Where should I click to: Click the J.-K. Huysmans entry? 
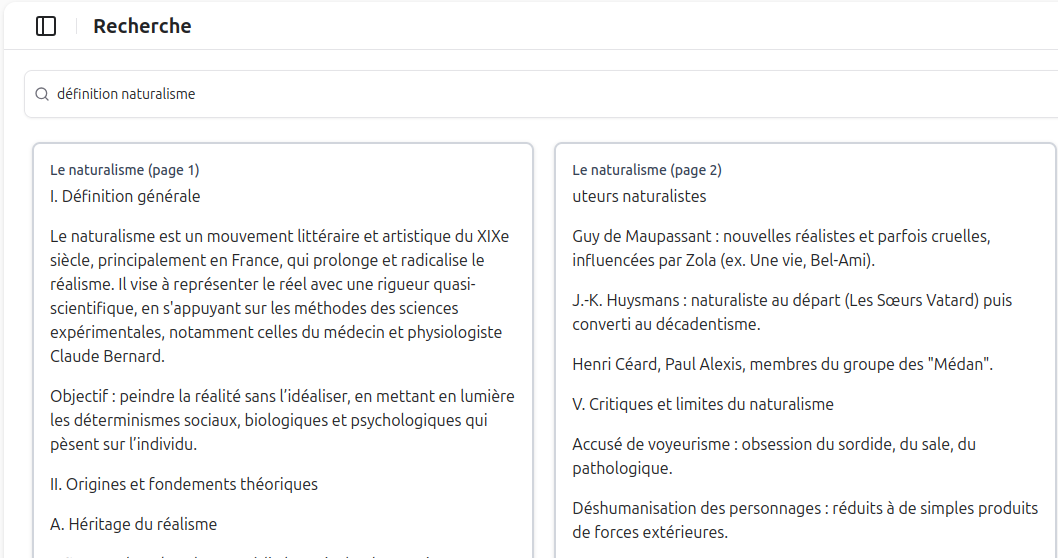point(790,310)
